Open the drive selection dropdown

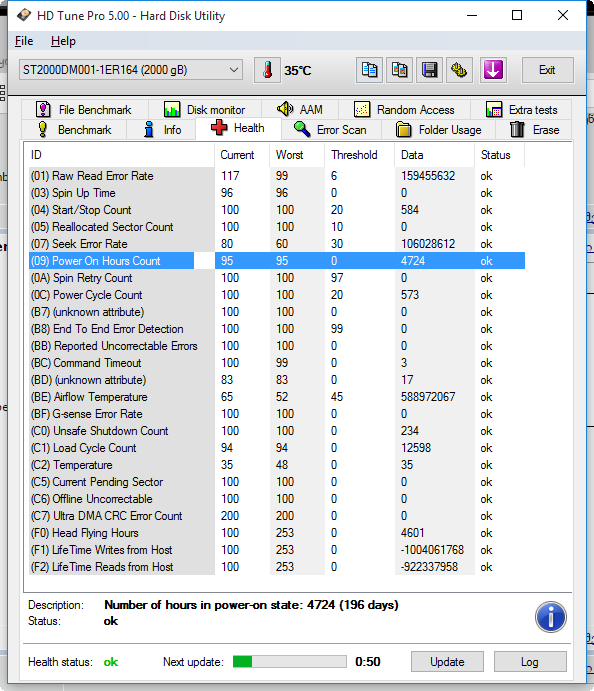[131, 70]
